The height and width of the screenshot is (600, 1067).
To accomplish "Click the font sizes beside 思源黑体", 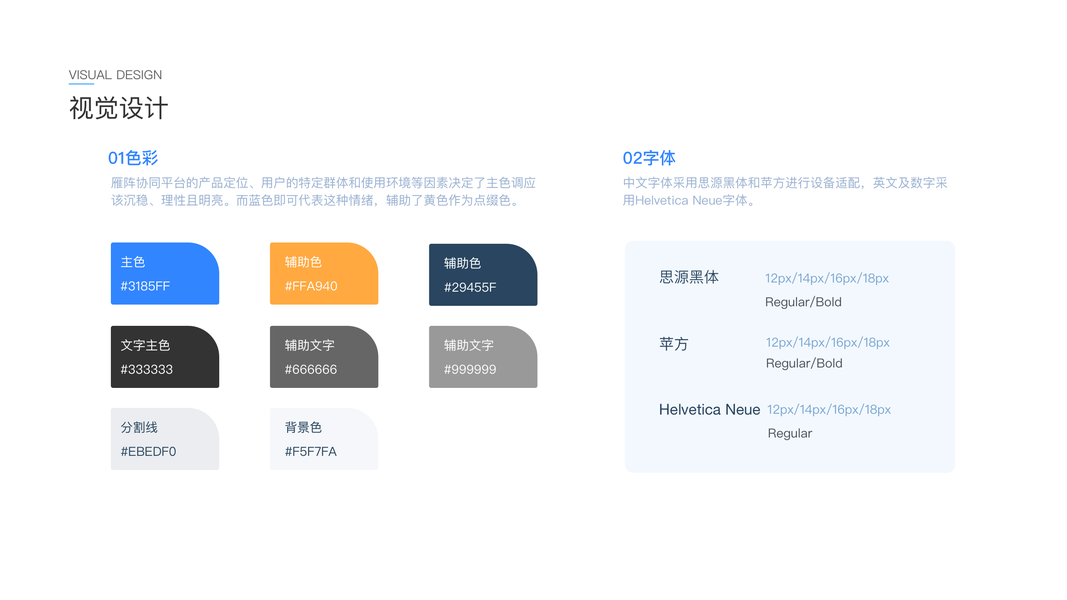I will click(827, 278).
